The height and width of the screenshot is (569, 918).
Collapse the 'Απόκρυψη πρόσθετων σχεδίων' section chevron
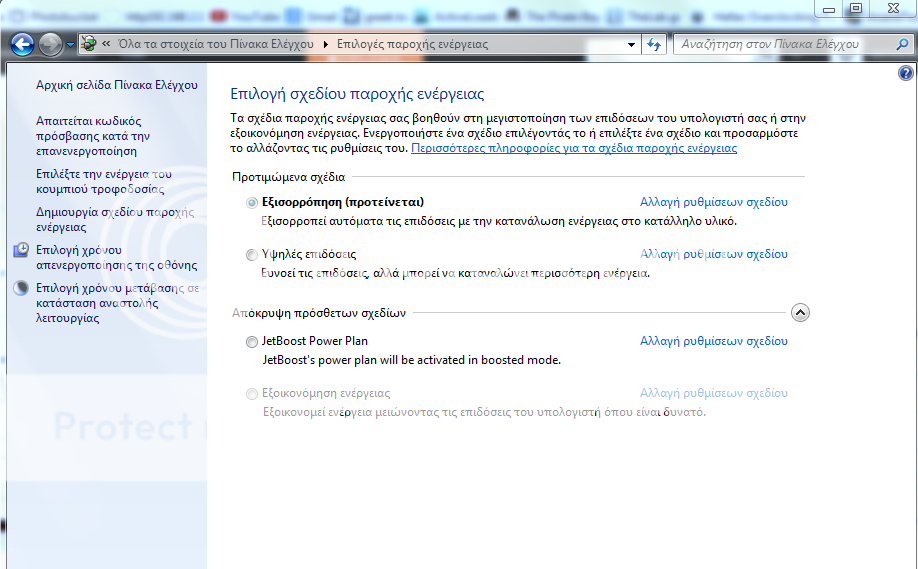[x=799, y=313]
